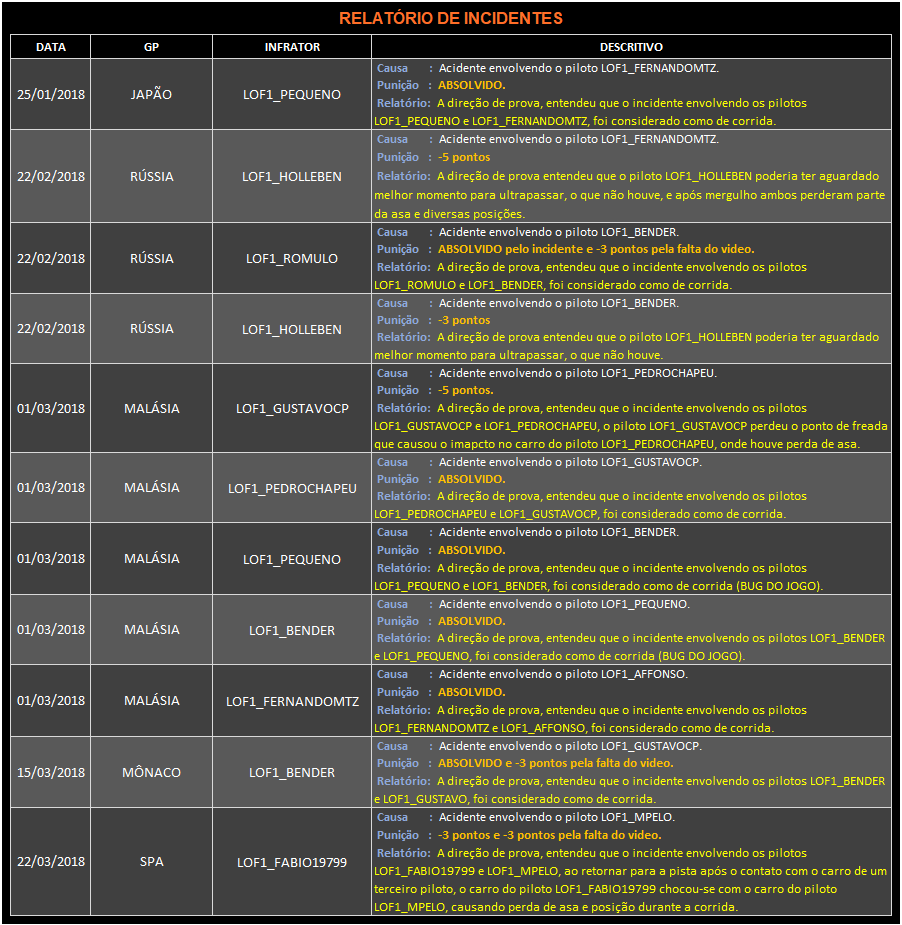Click ABSOLVIDO in the LOF1_FERNANDOMTZ row

[471, 692]
